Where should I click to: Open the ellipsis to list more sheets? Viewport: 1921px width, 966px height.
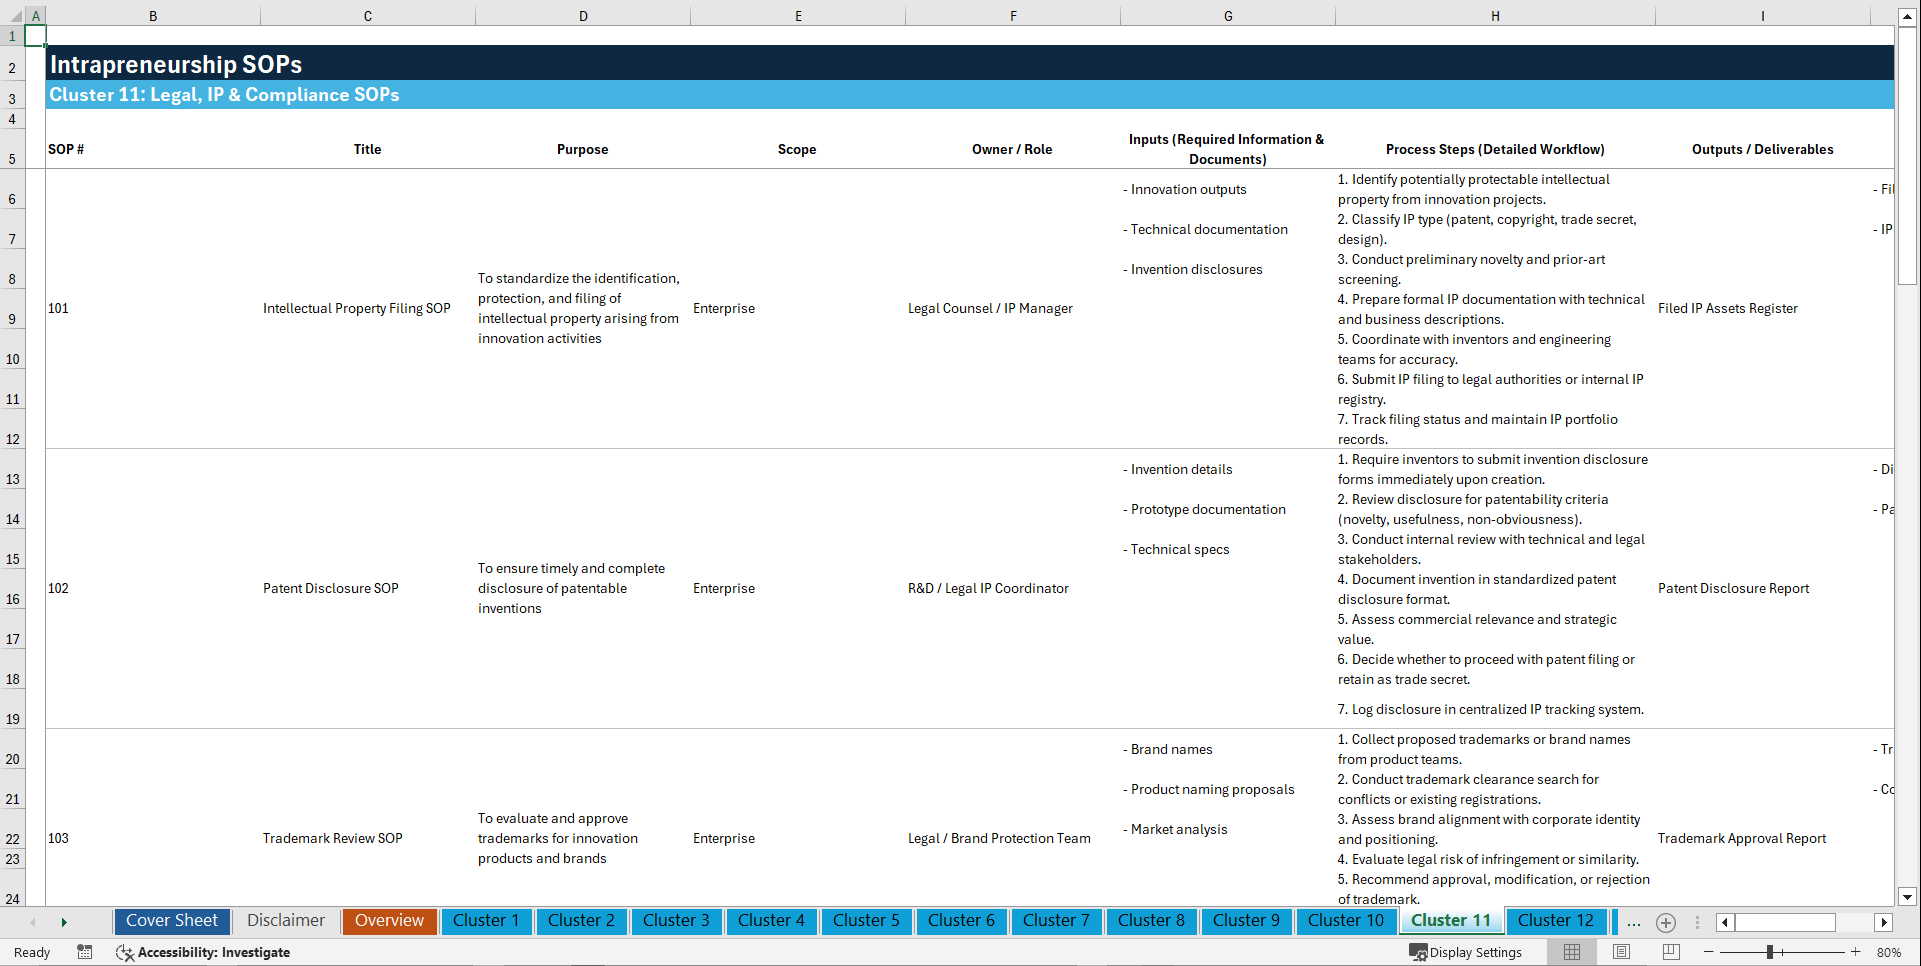[1633, 922]
